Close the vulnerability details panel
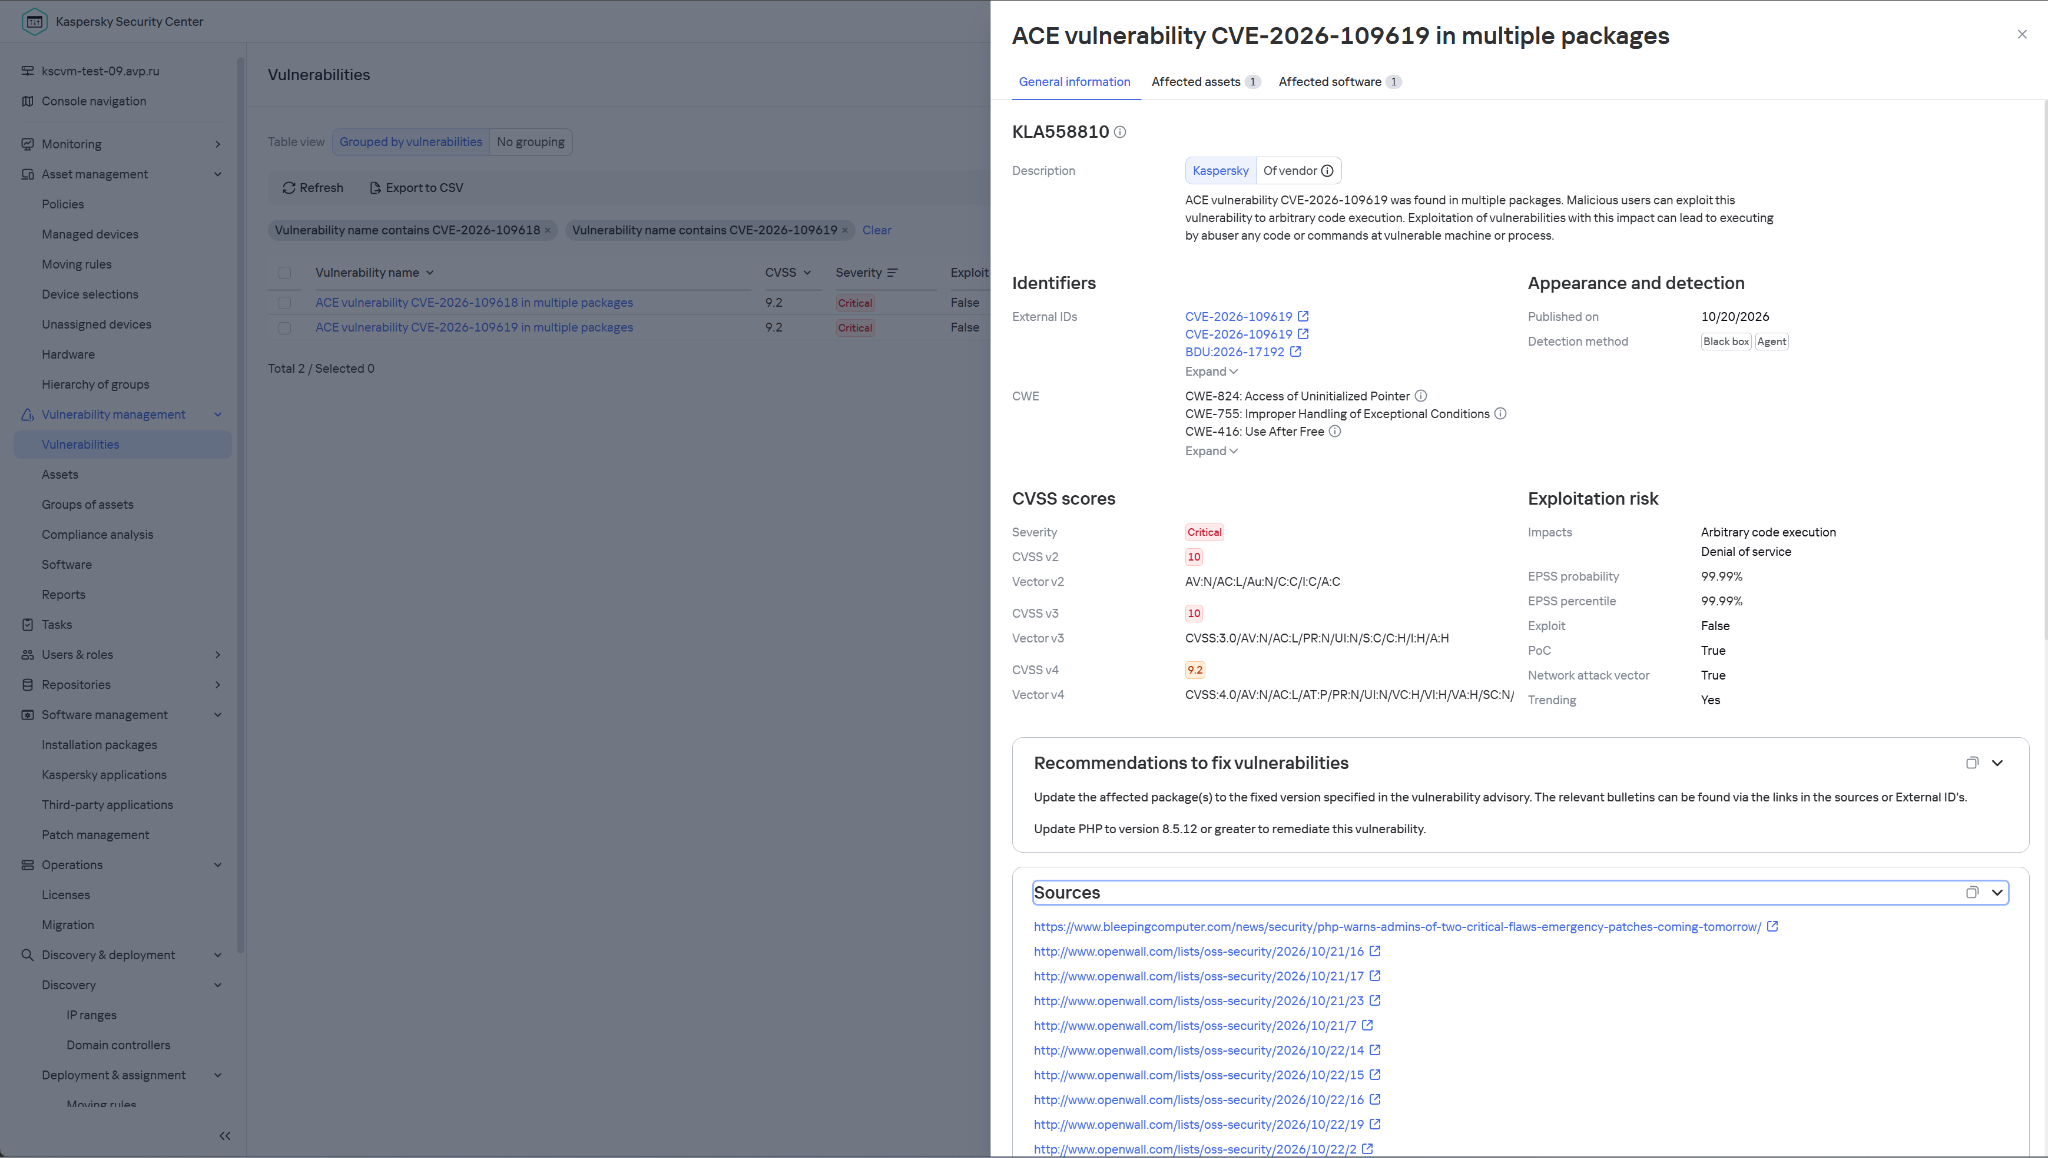The width and height of the screenshot is (2048, 1158). [2022, 34]
